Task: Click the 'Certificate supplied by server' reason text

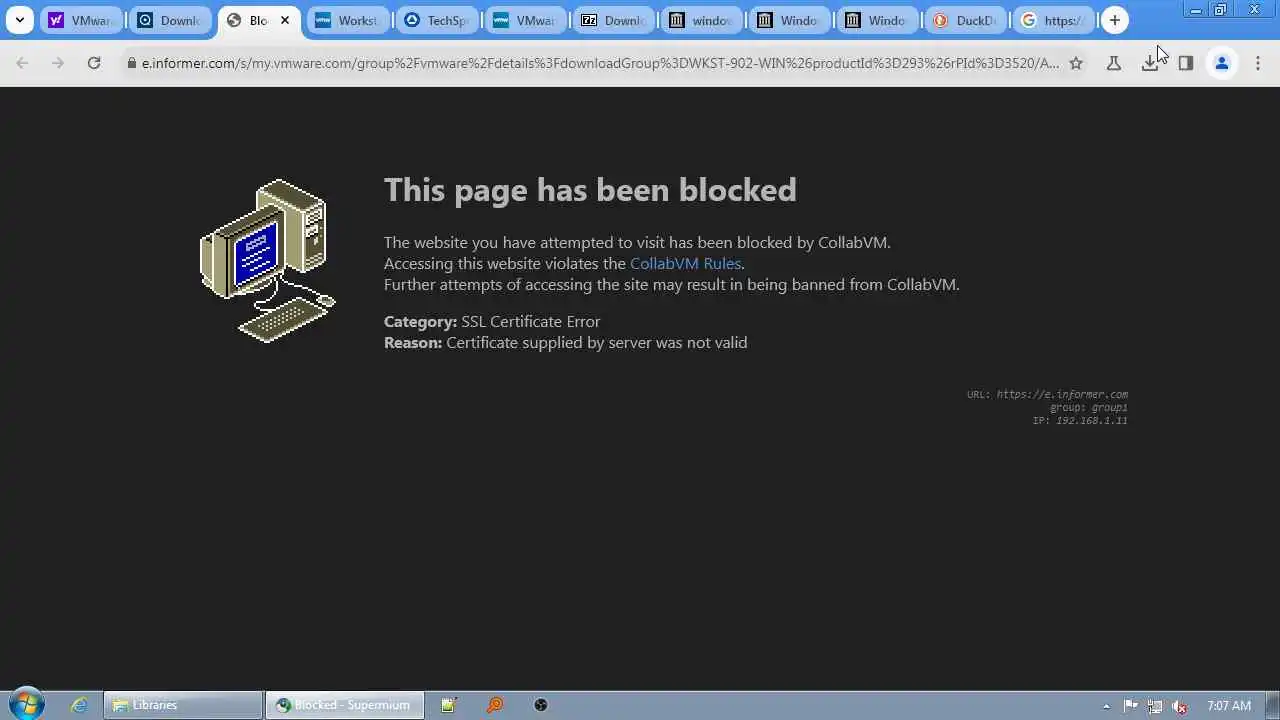Action: click(x=596, y=342)
